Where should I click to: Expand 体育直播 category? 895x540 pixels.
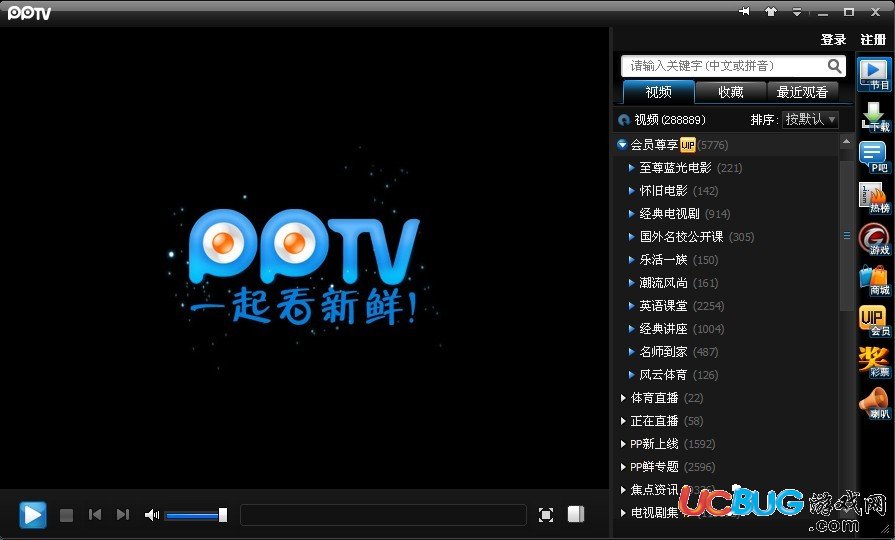pyautogui.click(x=623, y=398)
